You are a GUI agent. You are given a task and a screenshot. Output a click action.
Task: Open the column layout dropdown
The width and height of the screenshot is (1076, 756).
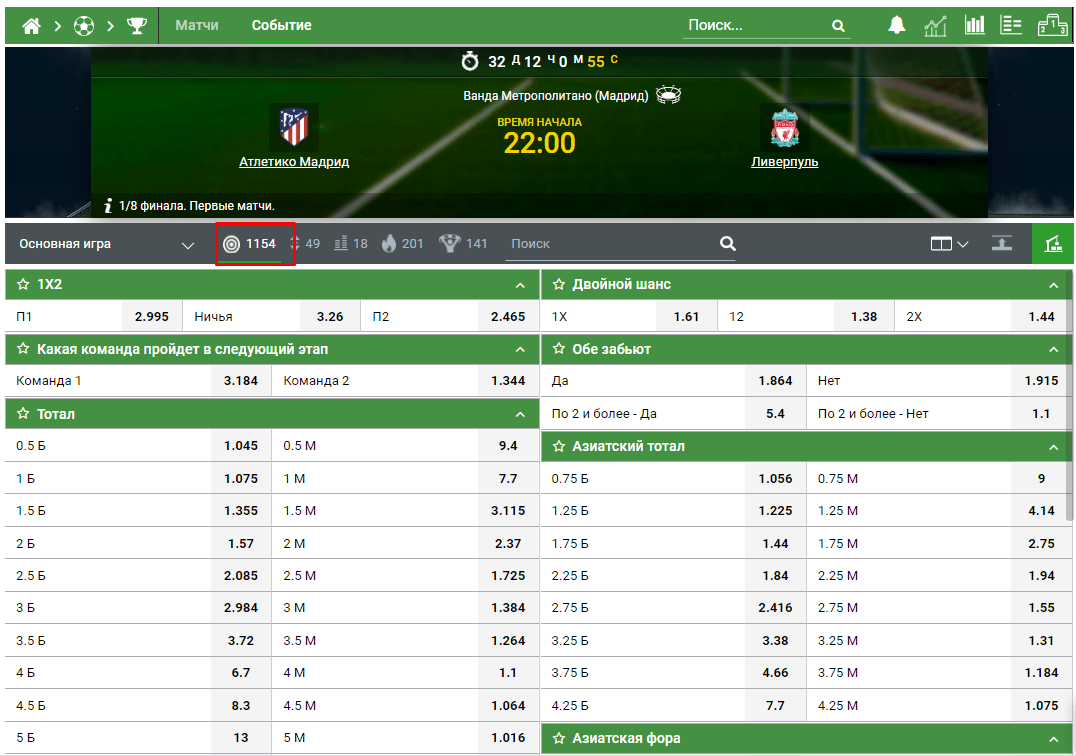click(x=949, y=244)
